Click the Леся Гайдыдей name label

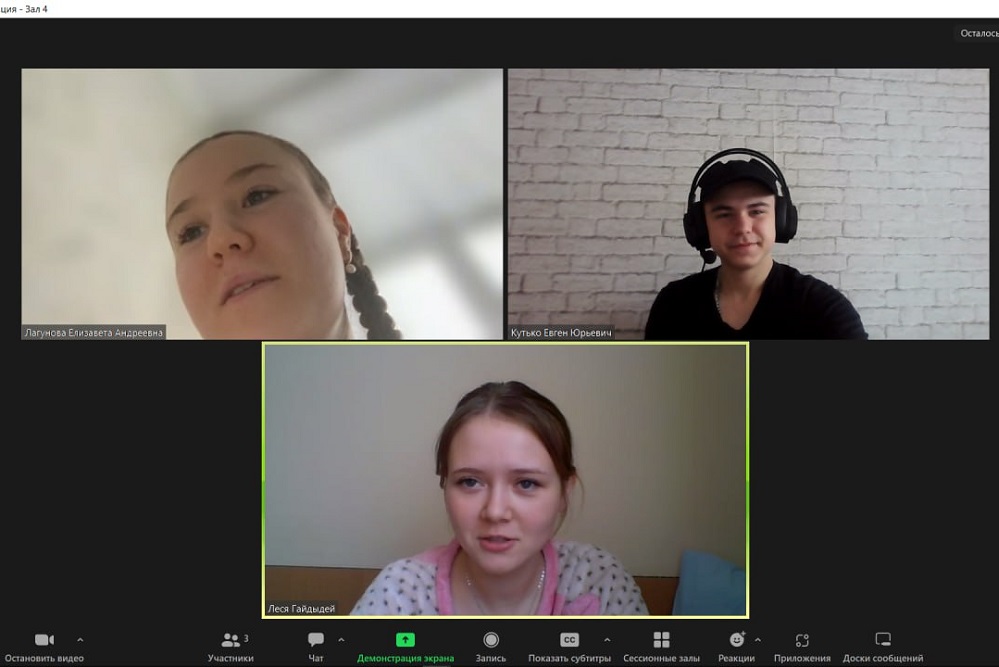(x=301, y=609)
